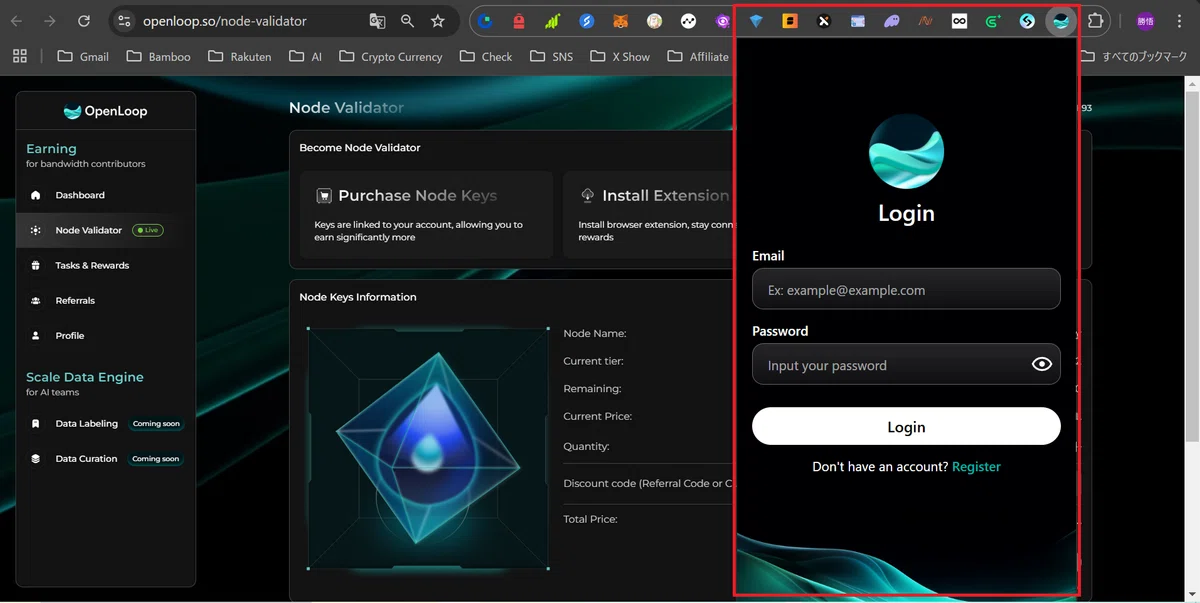The width and height of the screenshot is (1200, 603).
Task: Open the Rakuten bookmark folder
Action: point(240,57)
